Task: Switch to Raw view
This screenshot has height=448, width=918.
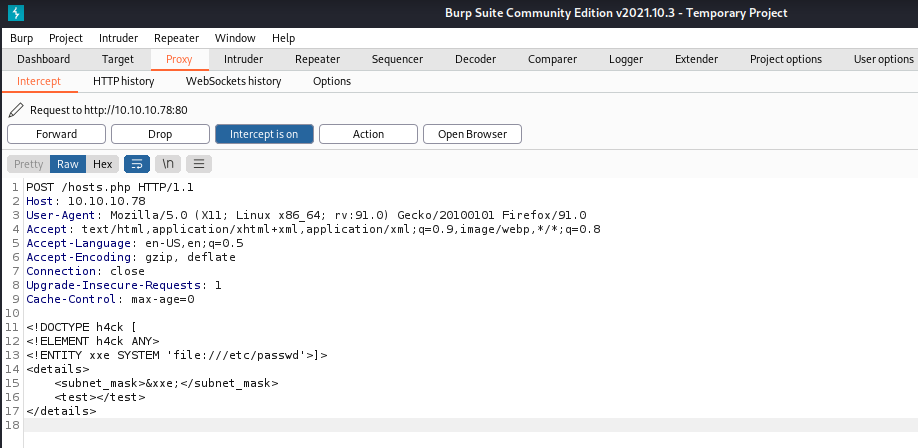Action: pos(68,164)
